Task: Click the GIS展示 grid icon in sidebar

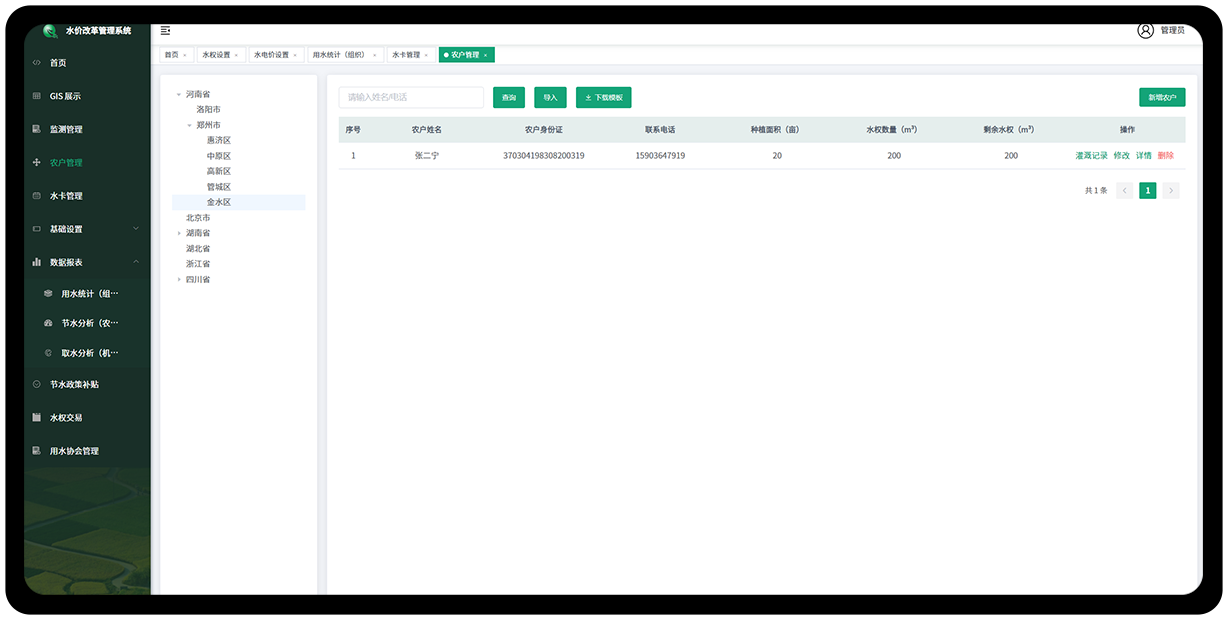Action: pyautogui.click(x=37, y=96)
